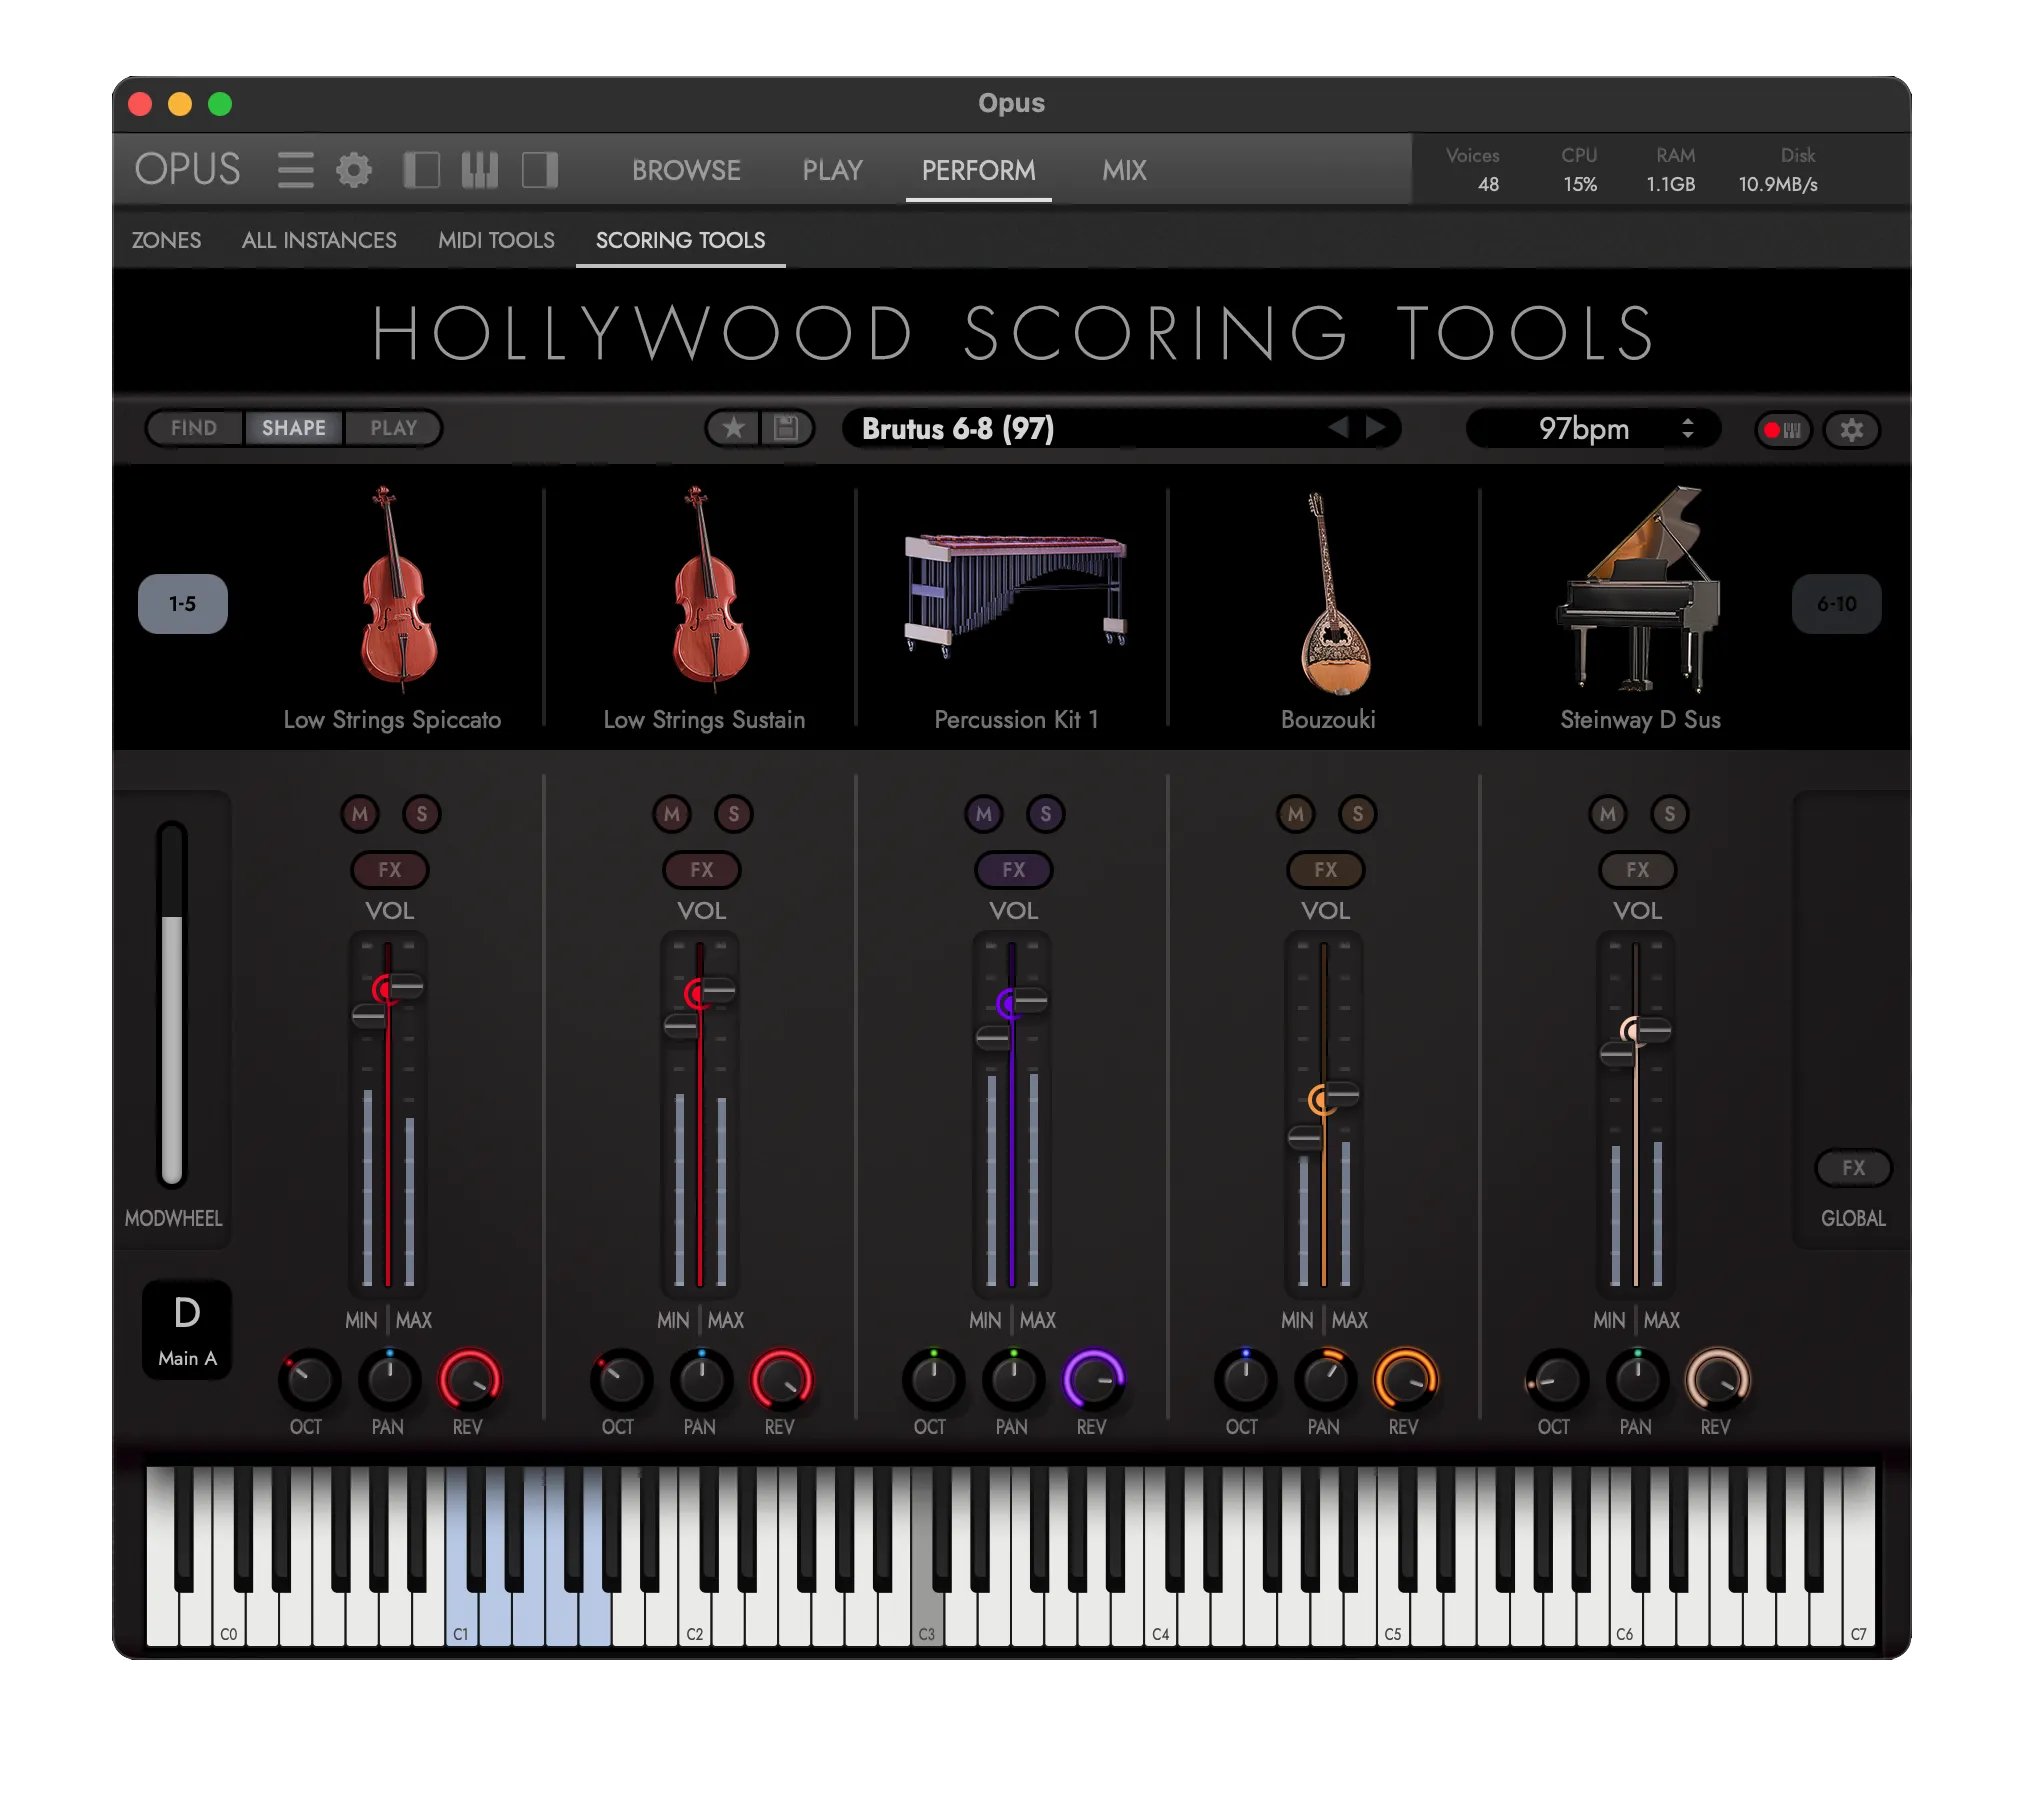2024x1808 pixels.
Task: Switch to the MIX tab
Action: tap(1124, 170)
